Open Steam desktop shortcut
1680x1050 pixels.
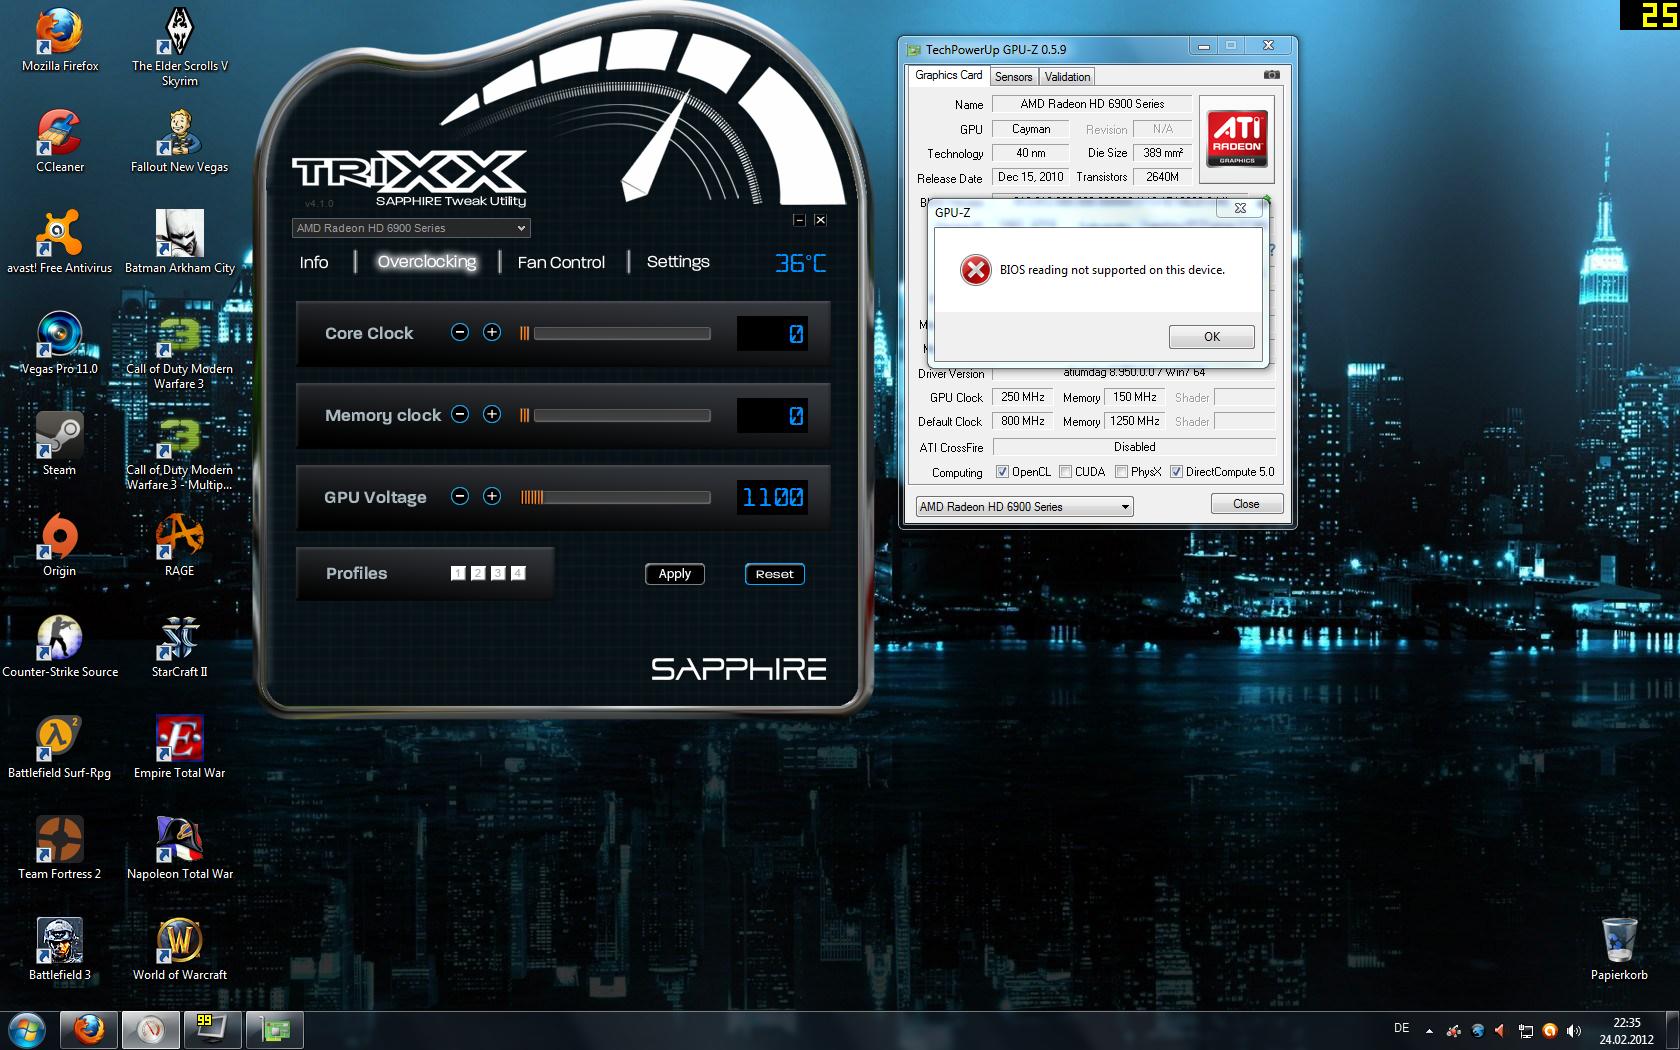pos(60,444)
